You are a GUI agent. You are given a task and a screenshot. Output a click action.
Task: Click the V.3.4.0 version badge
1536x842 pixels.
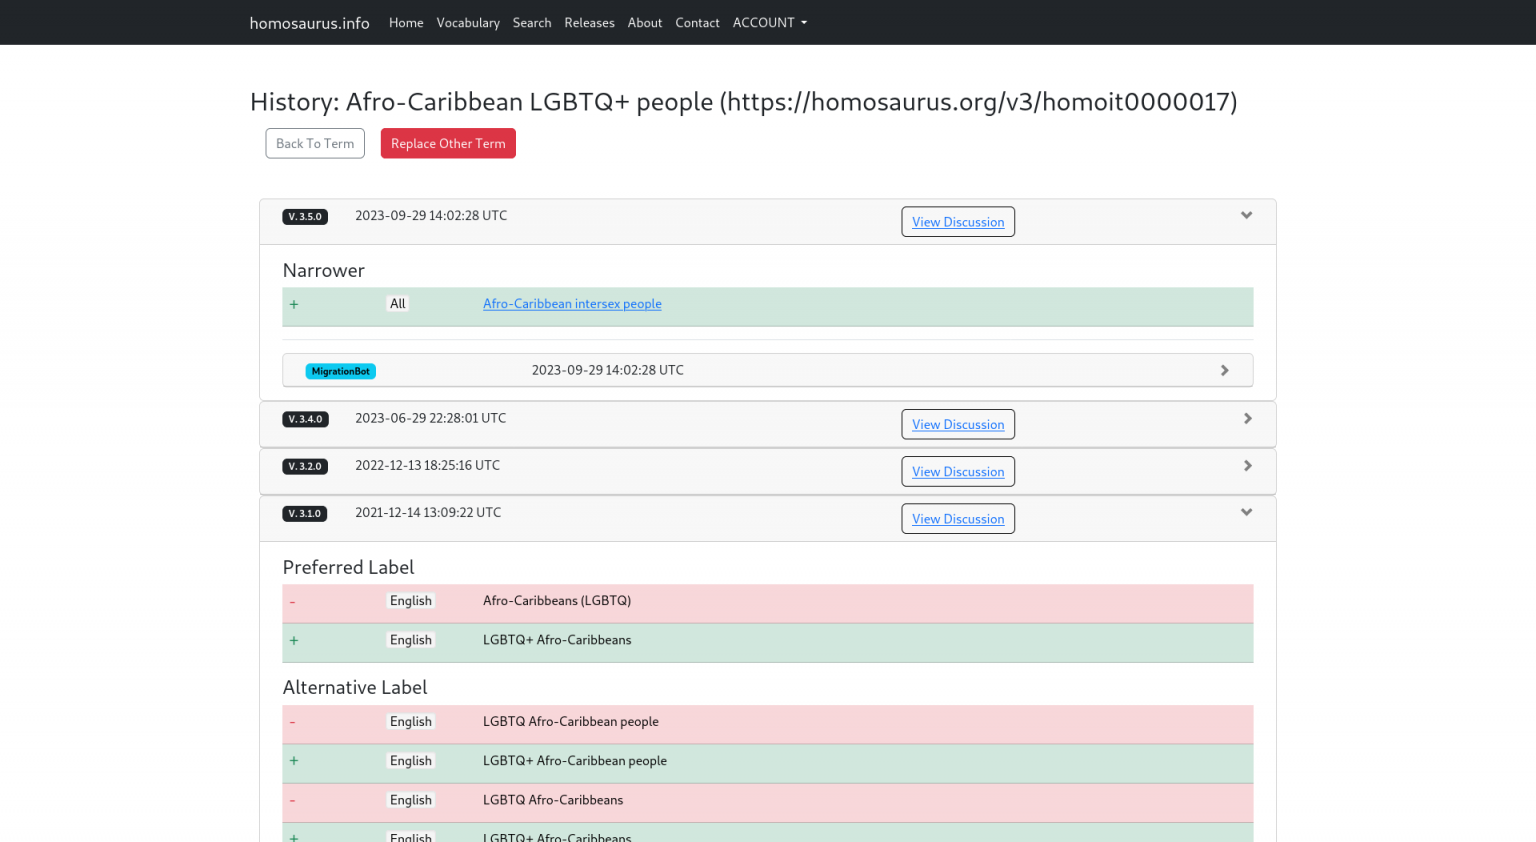[x=305, y=419]
